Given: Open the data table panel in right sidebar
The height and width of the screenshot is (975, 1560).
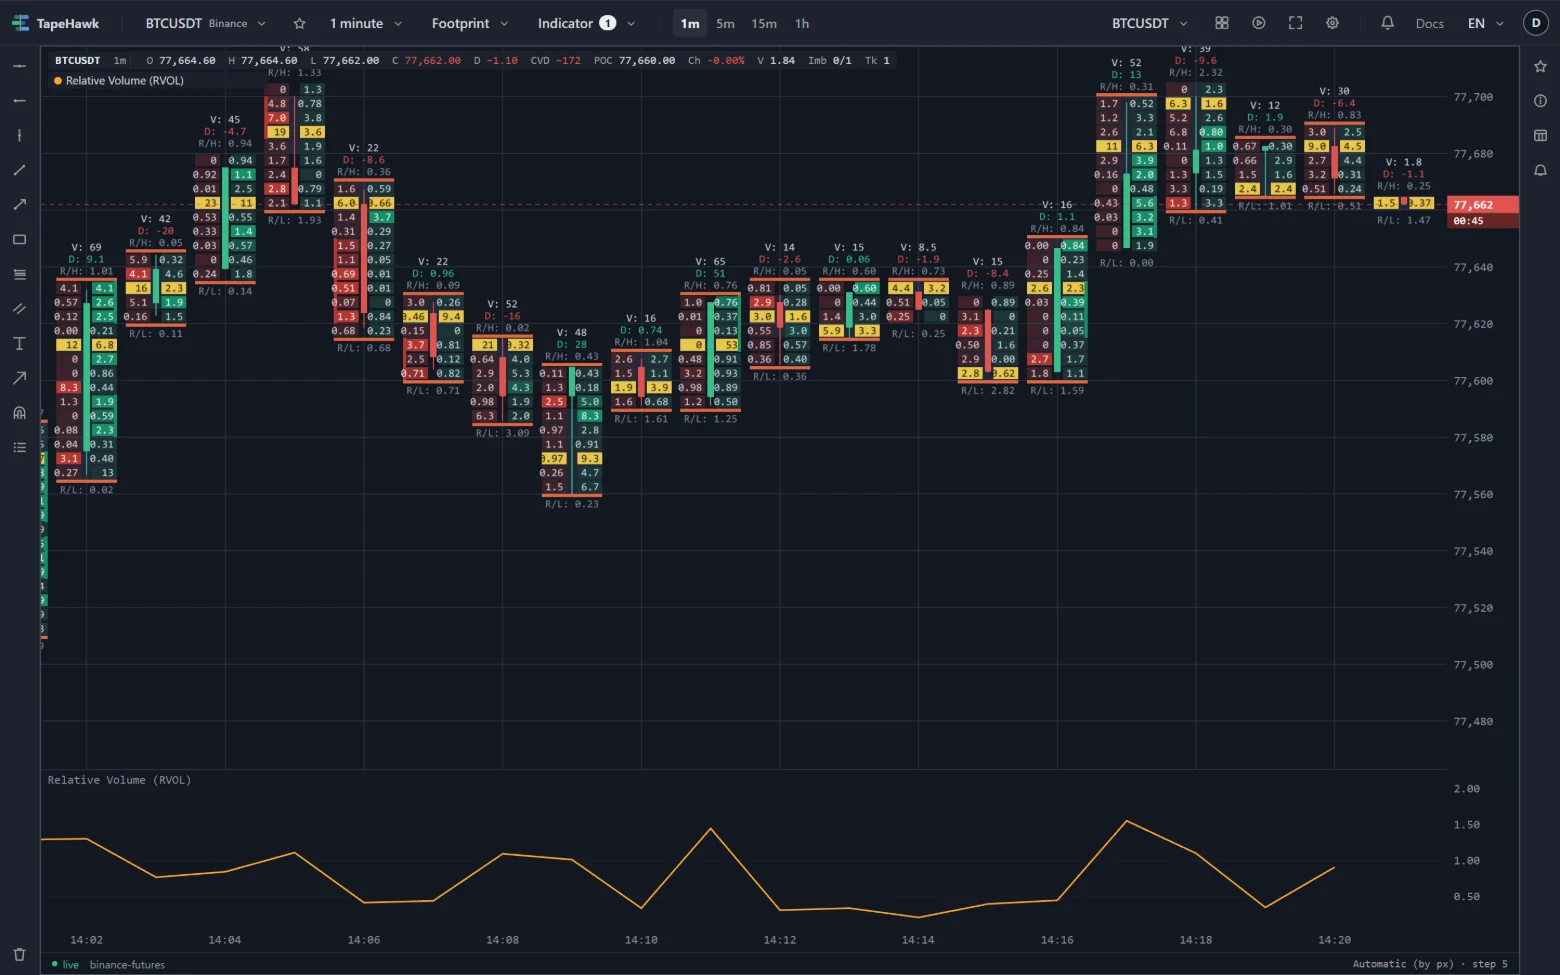Looking at the screenshot, I should click(x=1540, y=135).
